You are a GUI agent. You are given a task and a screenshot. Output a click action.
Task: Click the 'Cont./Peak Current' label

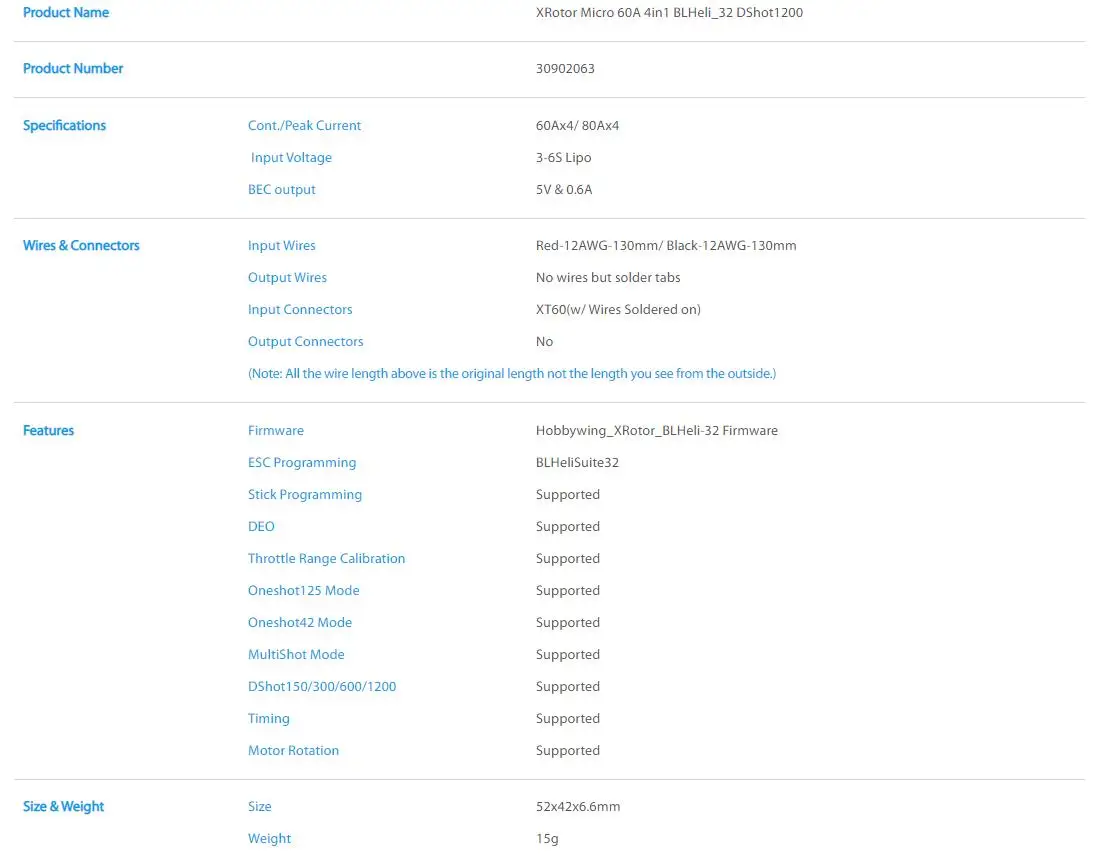[305, 125]
